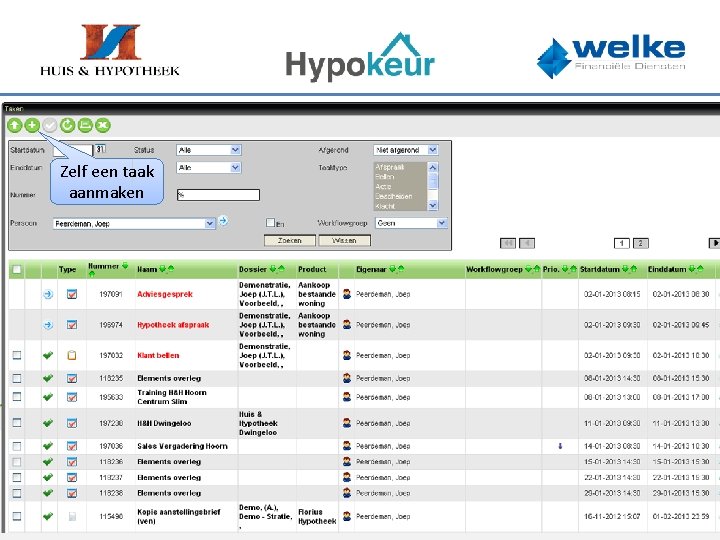Sort Prio. column ascending with up arrow

click(573, 269)
